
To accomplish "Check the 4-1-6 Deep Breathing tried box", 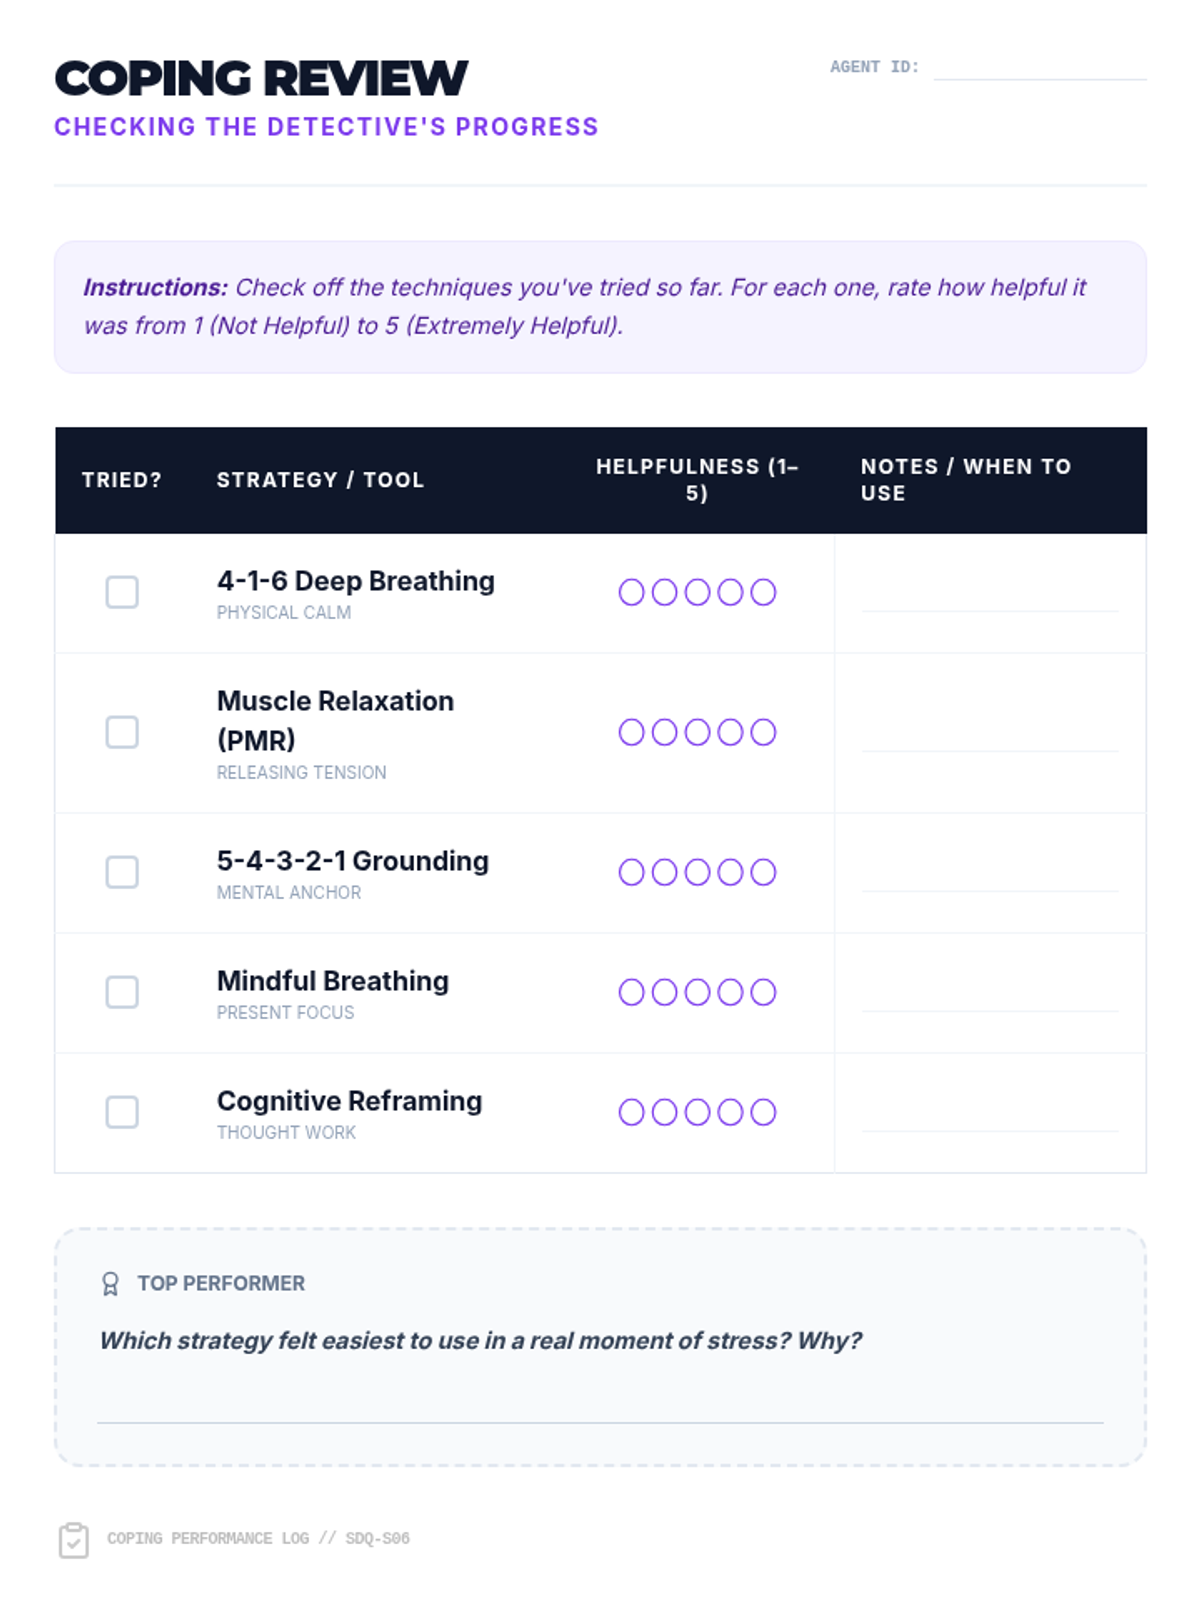I will coord(122,592).
